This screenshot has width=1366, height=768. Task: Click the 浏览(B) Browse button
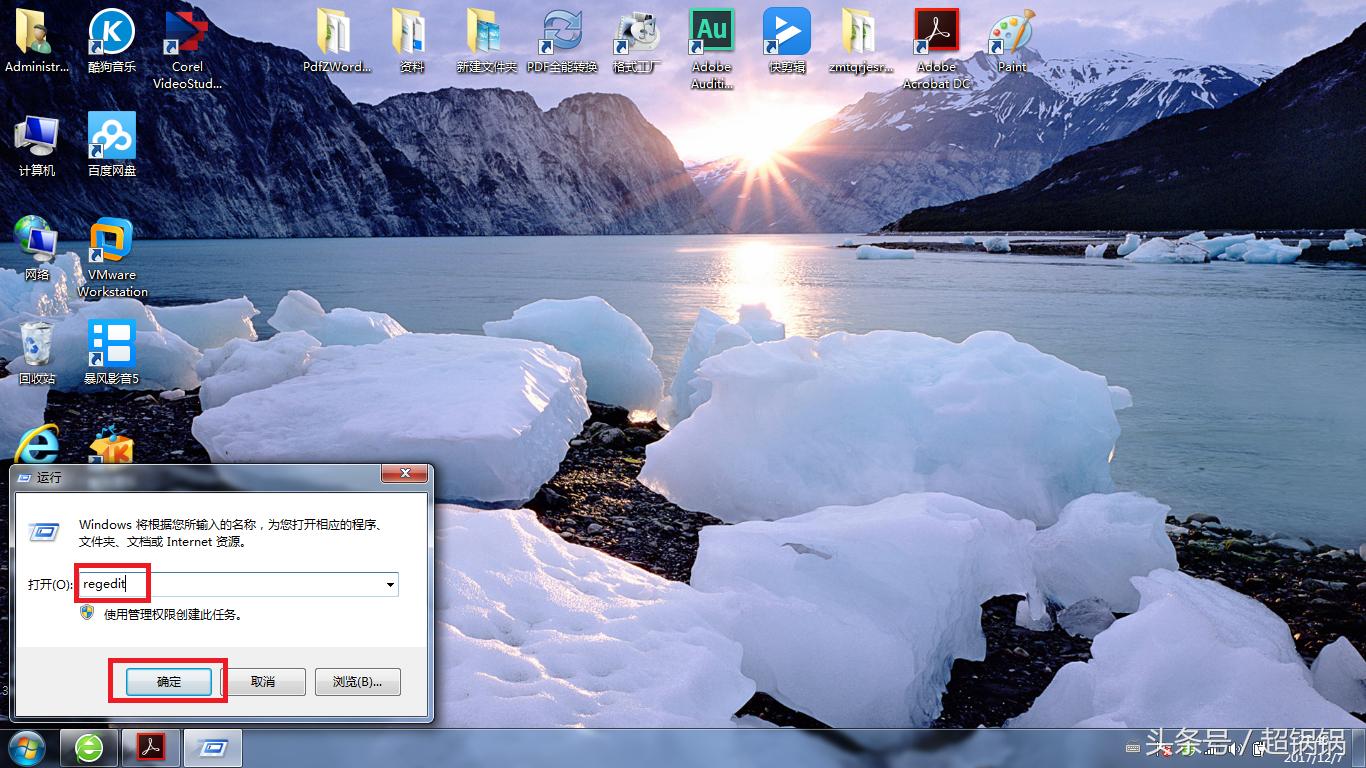pyautogui.click(x=357, y=681)
